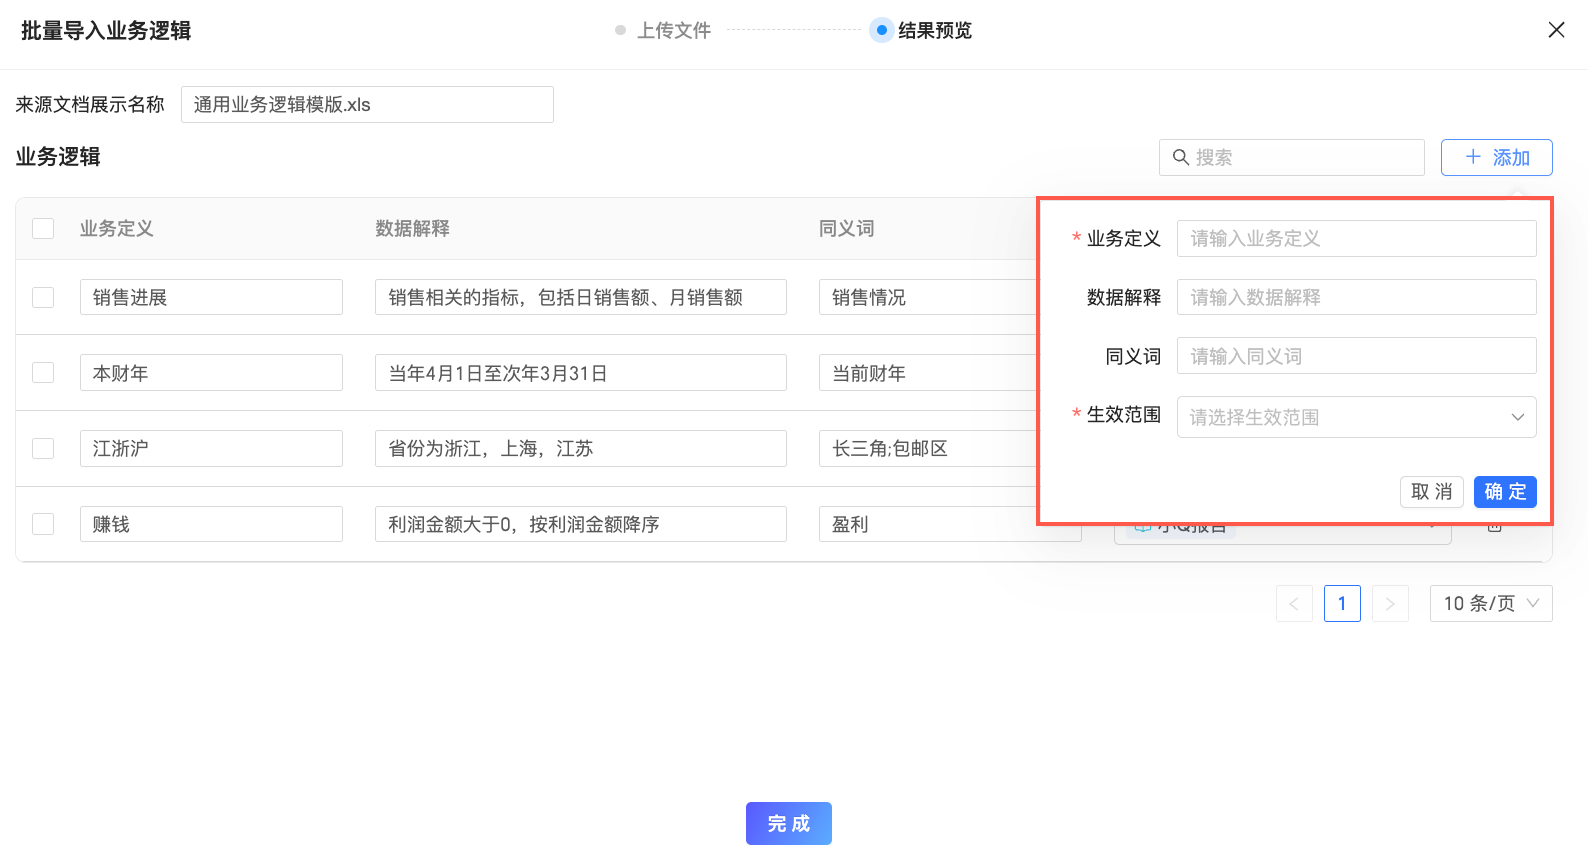Image resolution: width=1588 pixels, height=858 pixels.
Task: Click the 数据解释 column header
Action: [412, 228]
